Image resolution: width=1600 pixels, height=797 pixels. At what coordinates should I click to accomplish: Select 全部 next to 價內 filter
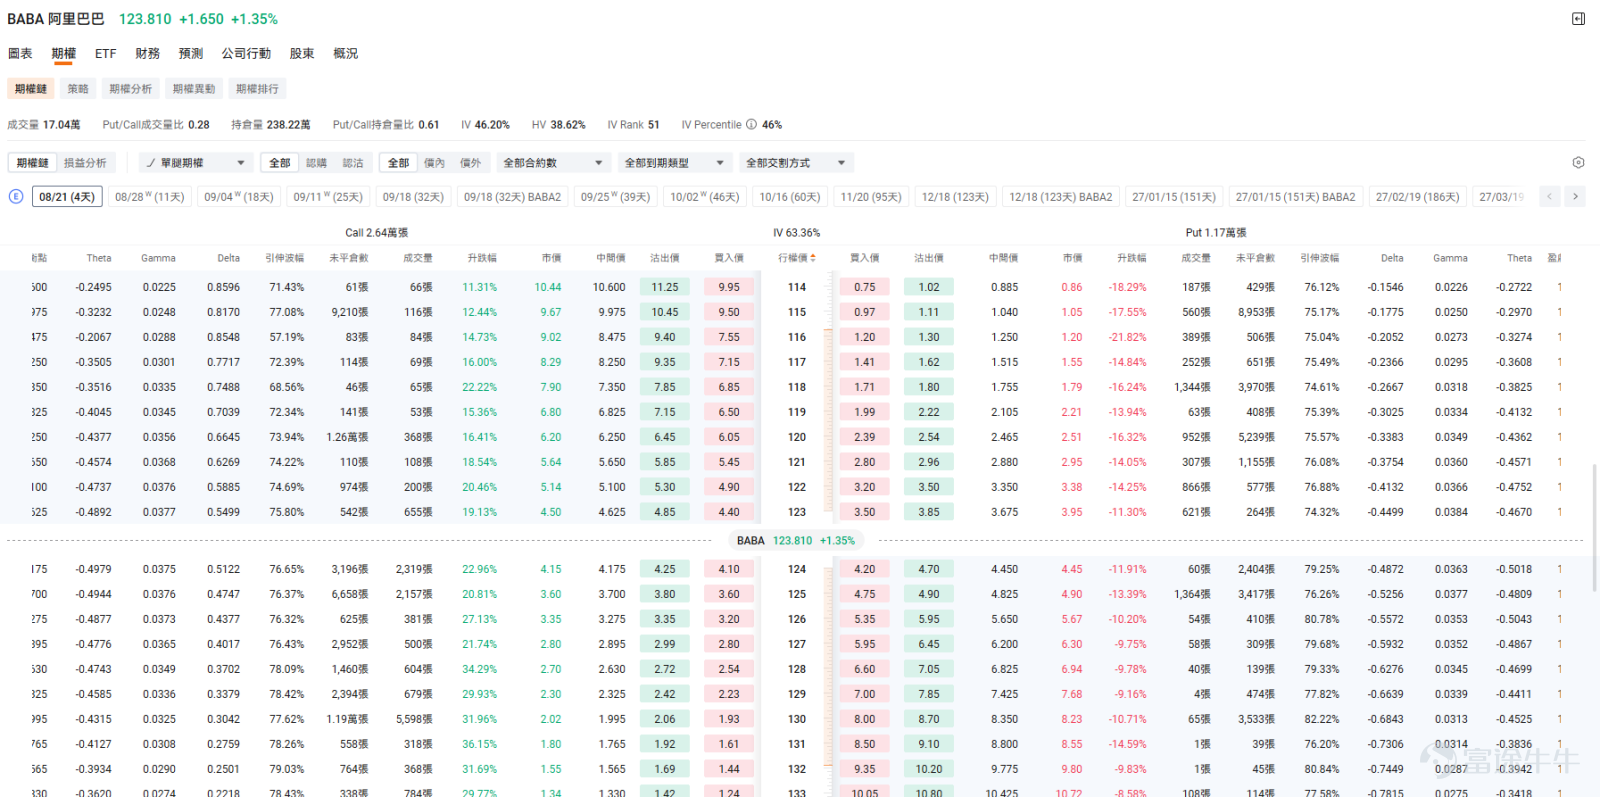click(x=398, y=163)
